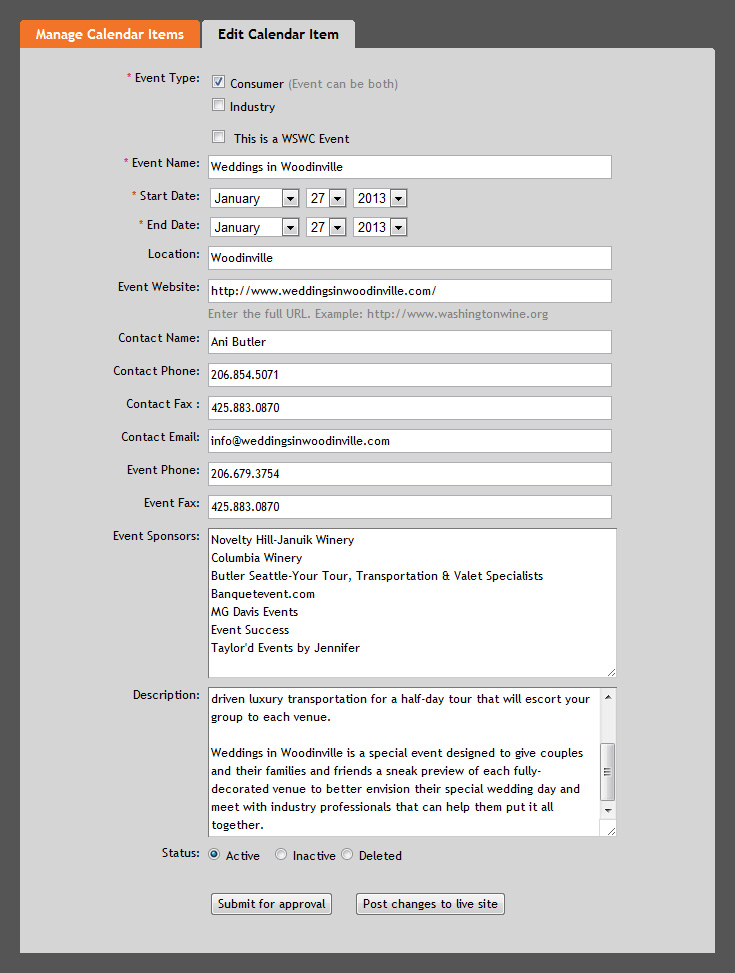The width and height of the screenshot is (735, 973).
Task: Focus the Contact Phone field
Action: [x=410, y=375]
